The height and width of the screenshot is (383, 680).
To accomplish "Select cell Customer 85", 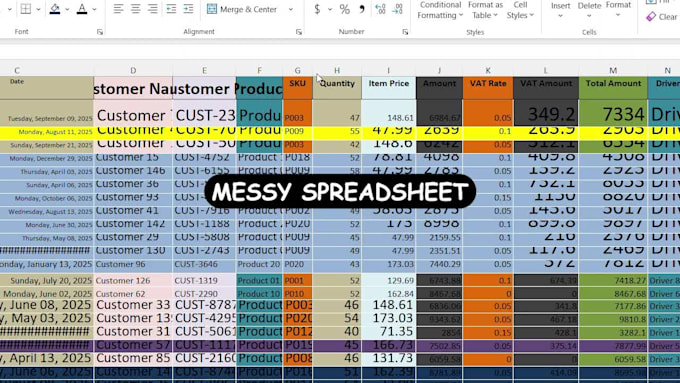I will pos(133,359).
